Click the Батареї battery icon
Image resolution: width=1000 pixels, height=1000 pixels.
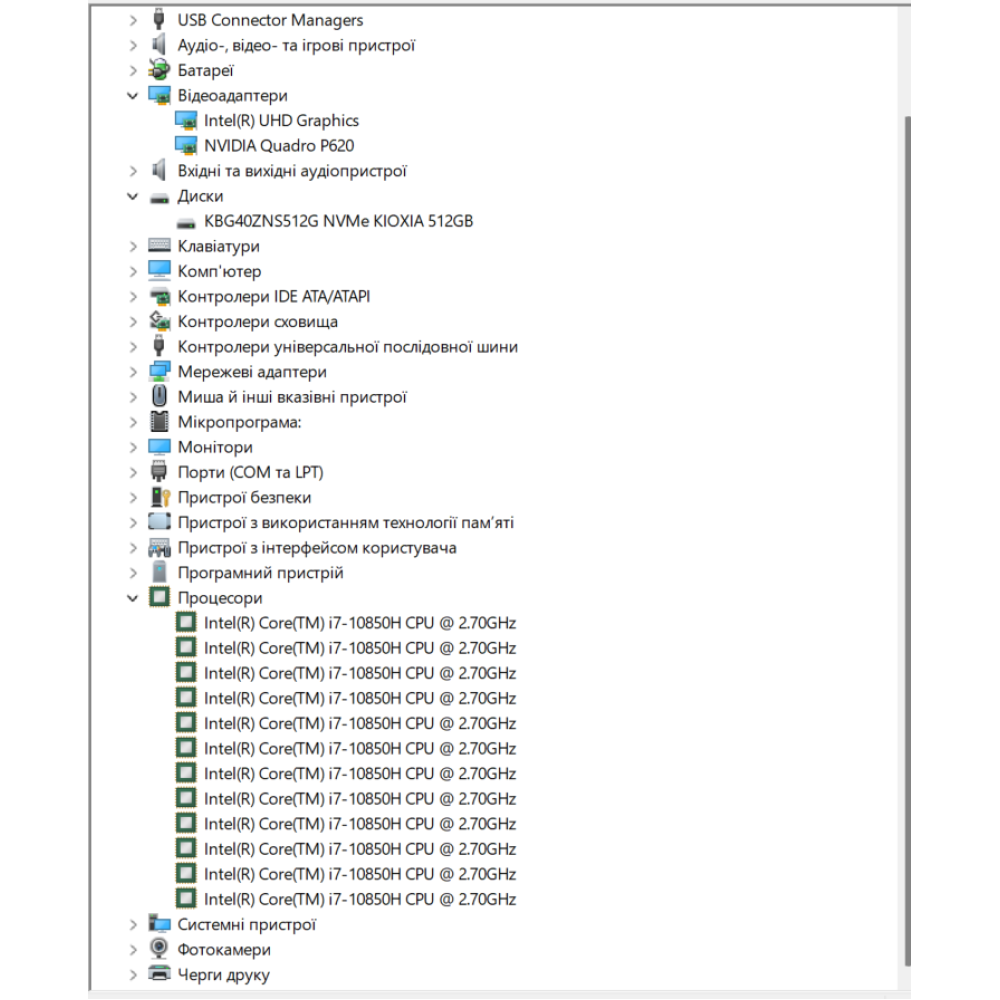pos(159,70)
